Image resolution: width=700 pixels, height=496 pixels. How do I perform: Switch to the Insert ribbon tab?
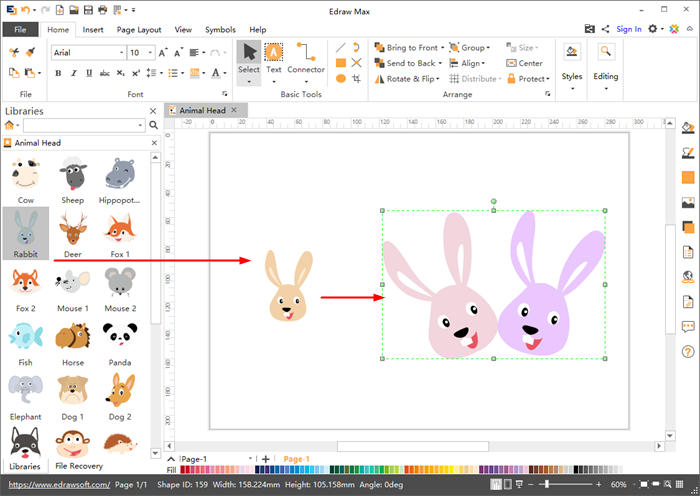pos(93,30)
